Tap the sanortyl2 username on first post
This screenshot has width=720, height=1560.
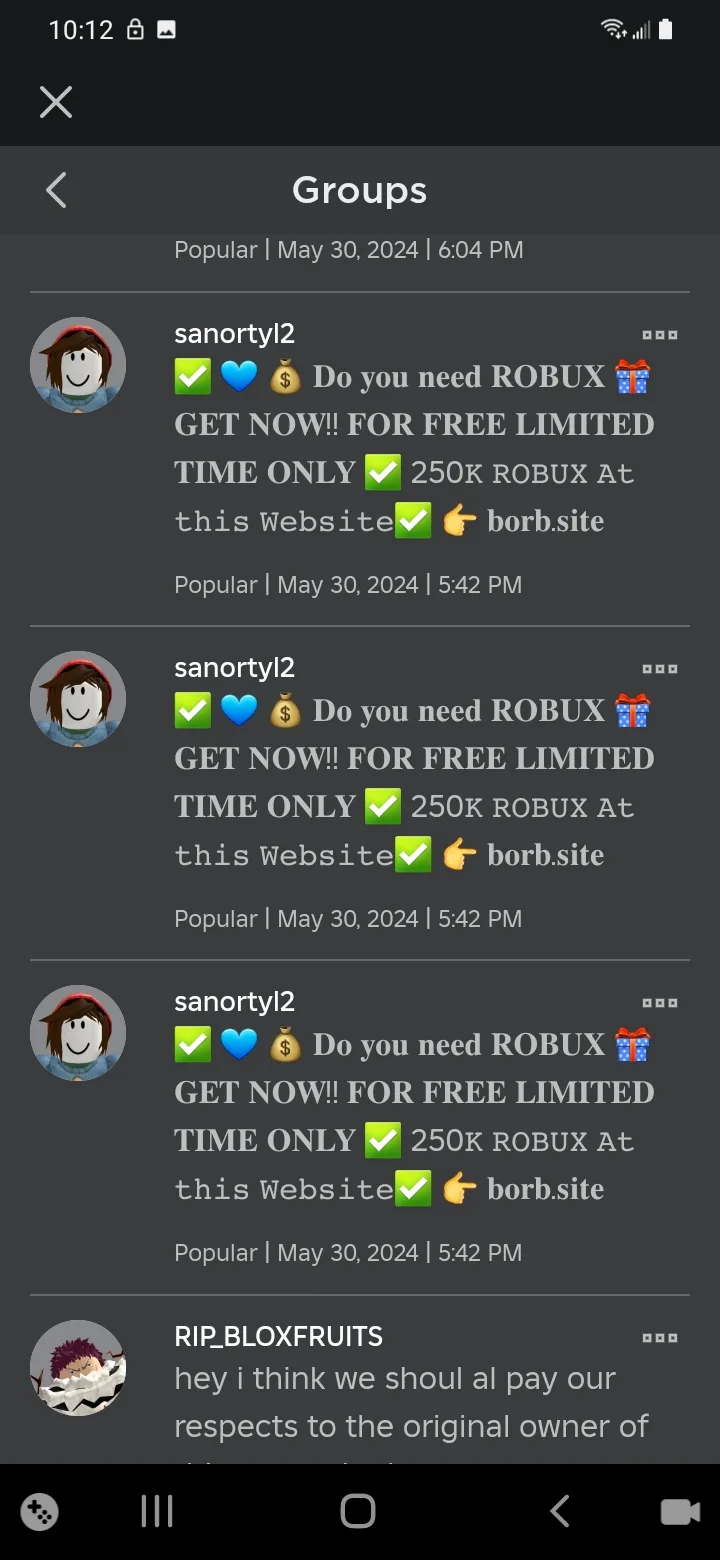(x=235, y=334)
